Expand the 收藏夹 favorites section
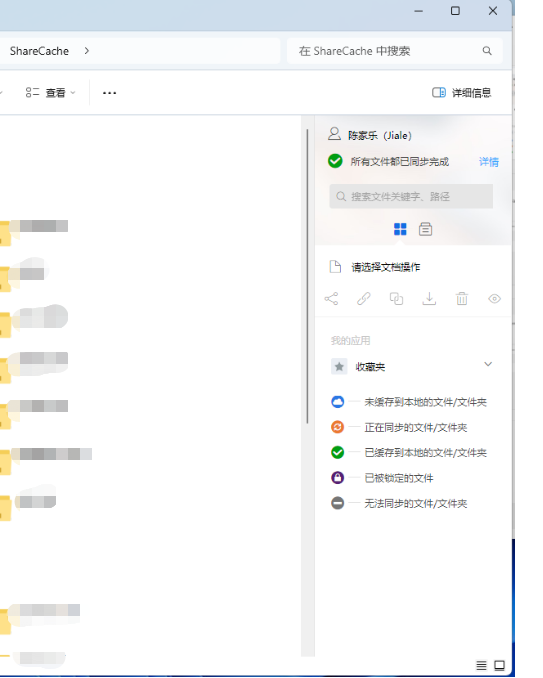543x678 pixels. [488, 365]
